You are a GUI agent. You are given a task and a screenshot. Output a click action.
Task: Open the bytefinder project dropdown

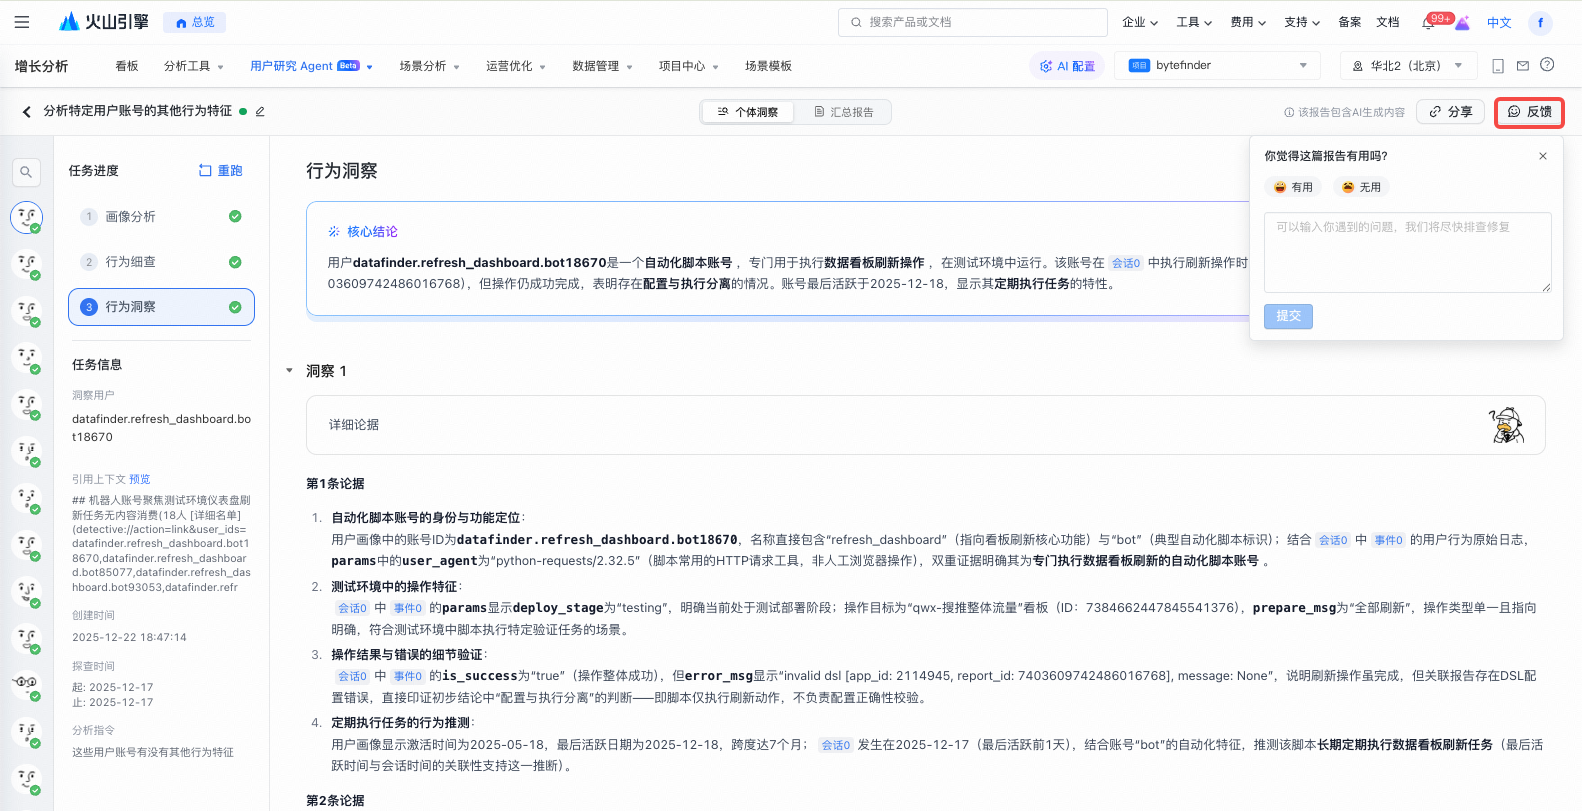(x=1218, y=66)
